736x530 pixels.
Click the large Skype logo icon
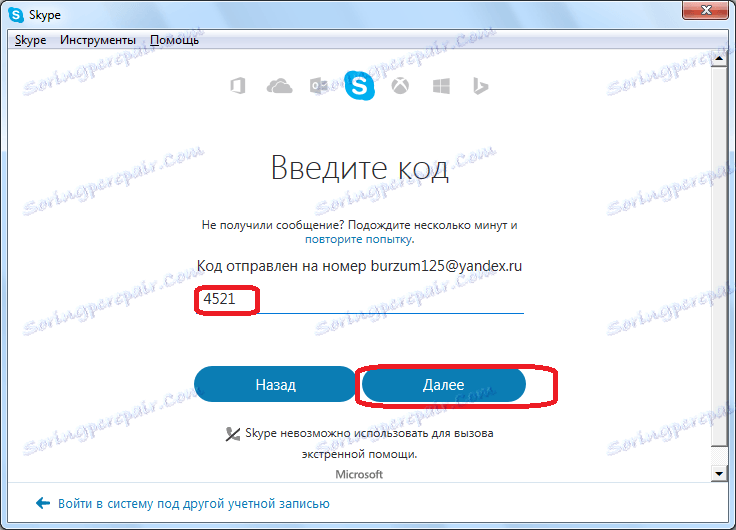(360, 85)
